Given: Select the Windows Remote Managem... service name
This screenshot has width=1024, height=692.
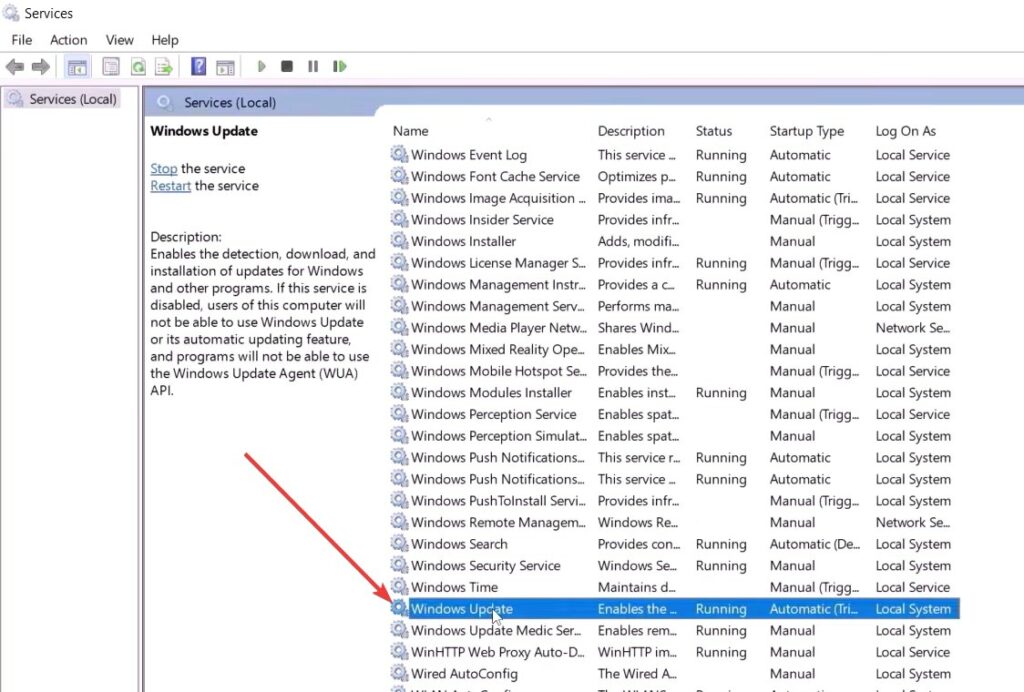Looking at the screenshot, I should pyautogui.click(x=498, y=522).
